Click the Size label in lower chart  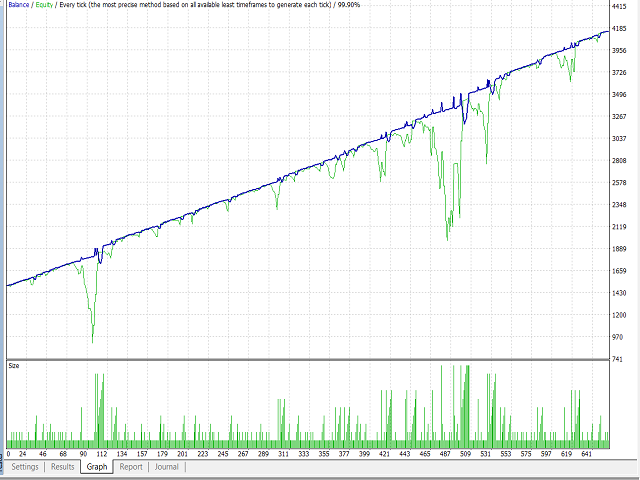click(x=13, y=366)
